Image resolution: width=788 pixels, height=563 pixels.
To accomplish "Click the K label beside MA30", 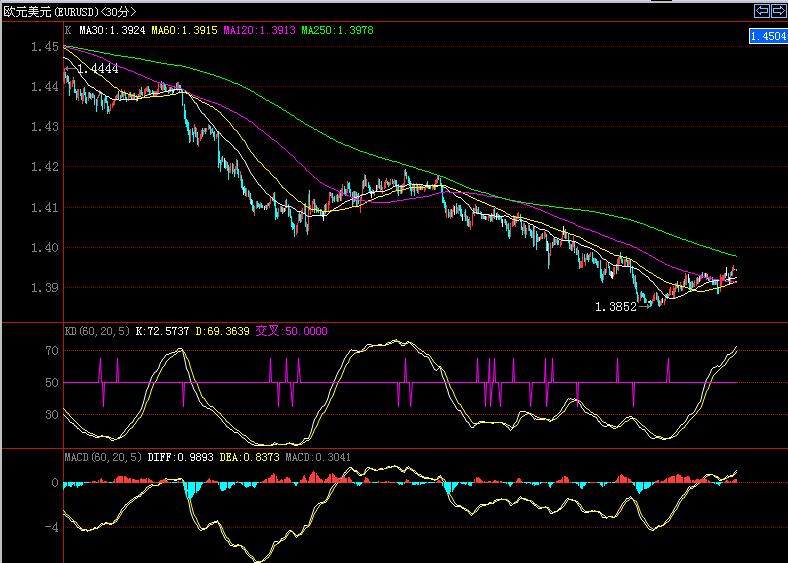I will click(x=68, y=31).
